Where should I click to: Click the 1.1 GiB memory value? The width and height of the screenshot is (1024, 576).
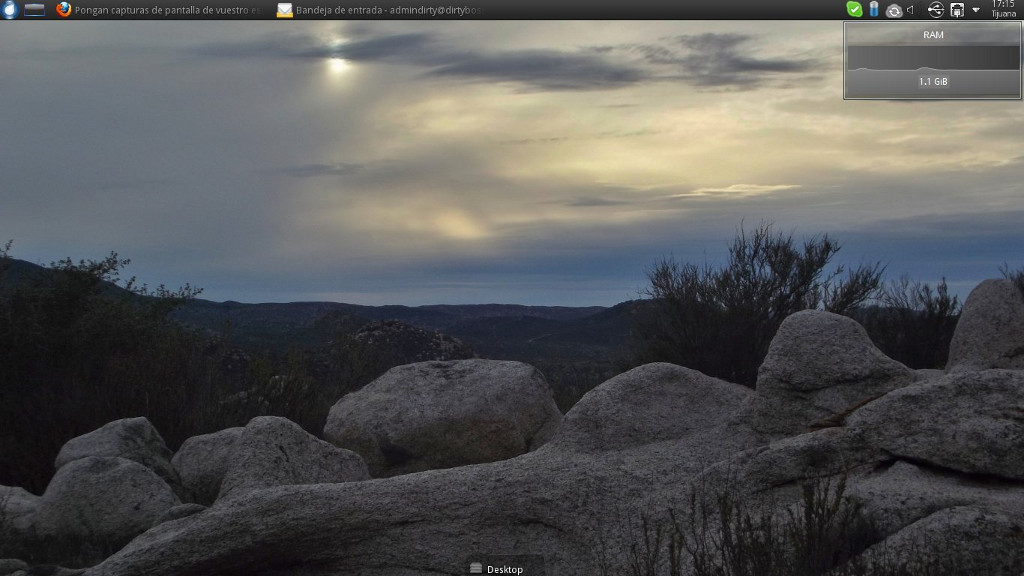[932, 82]
